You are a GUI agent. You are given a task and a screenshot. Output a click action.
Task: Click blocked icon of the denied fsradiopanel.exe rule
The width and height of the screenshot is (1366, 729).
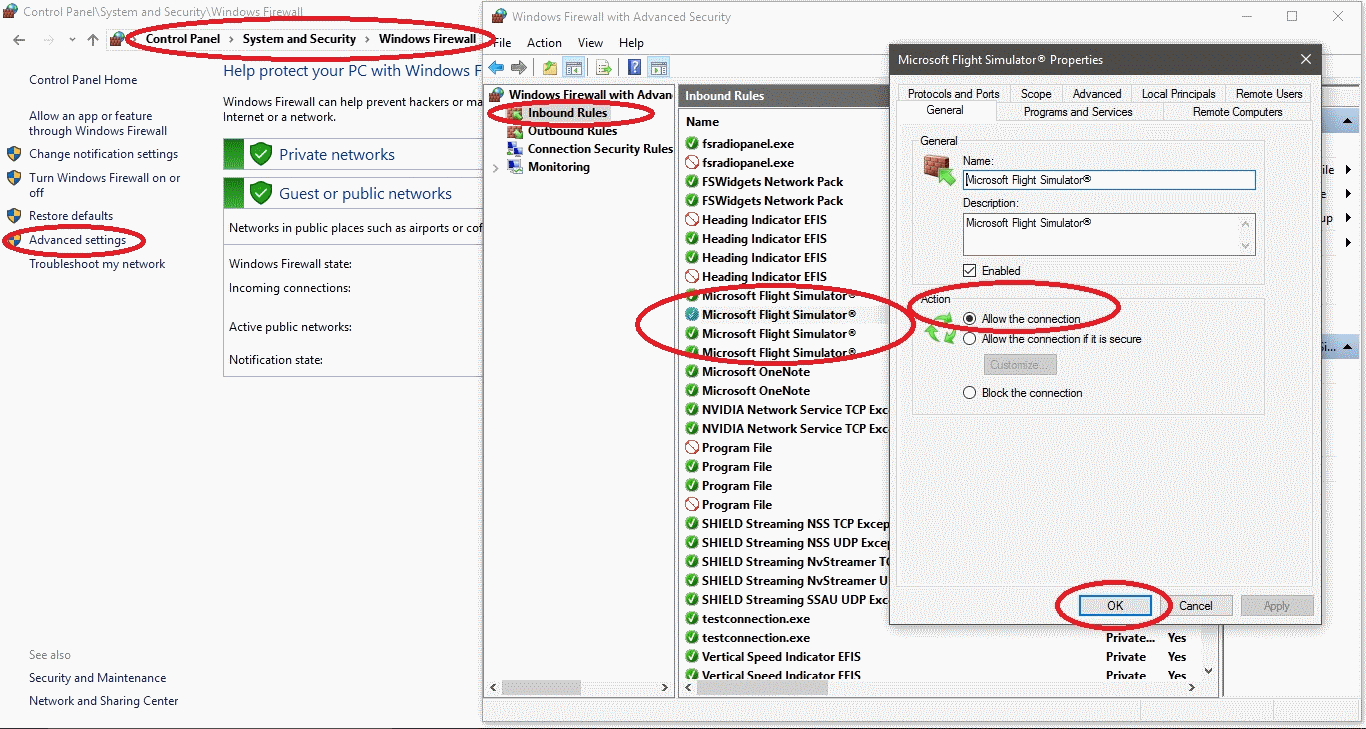point(692,163)
